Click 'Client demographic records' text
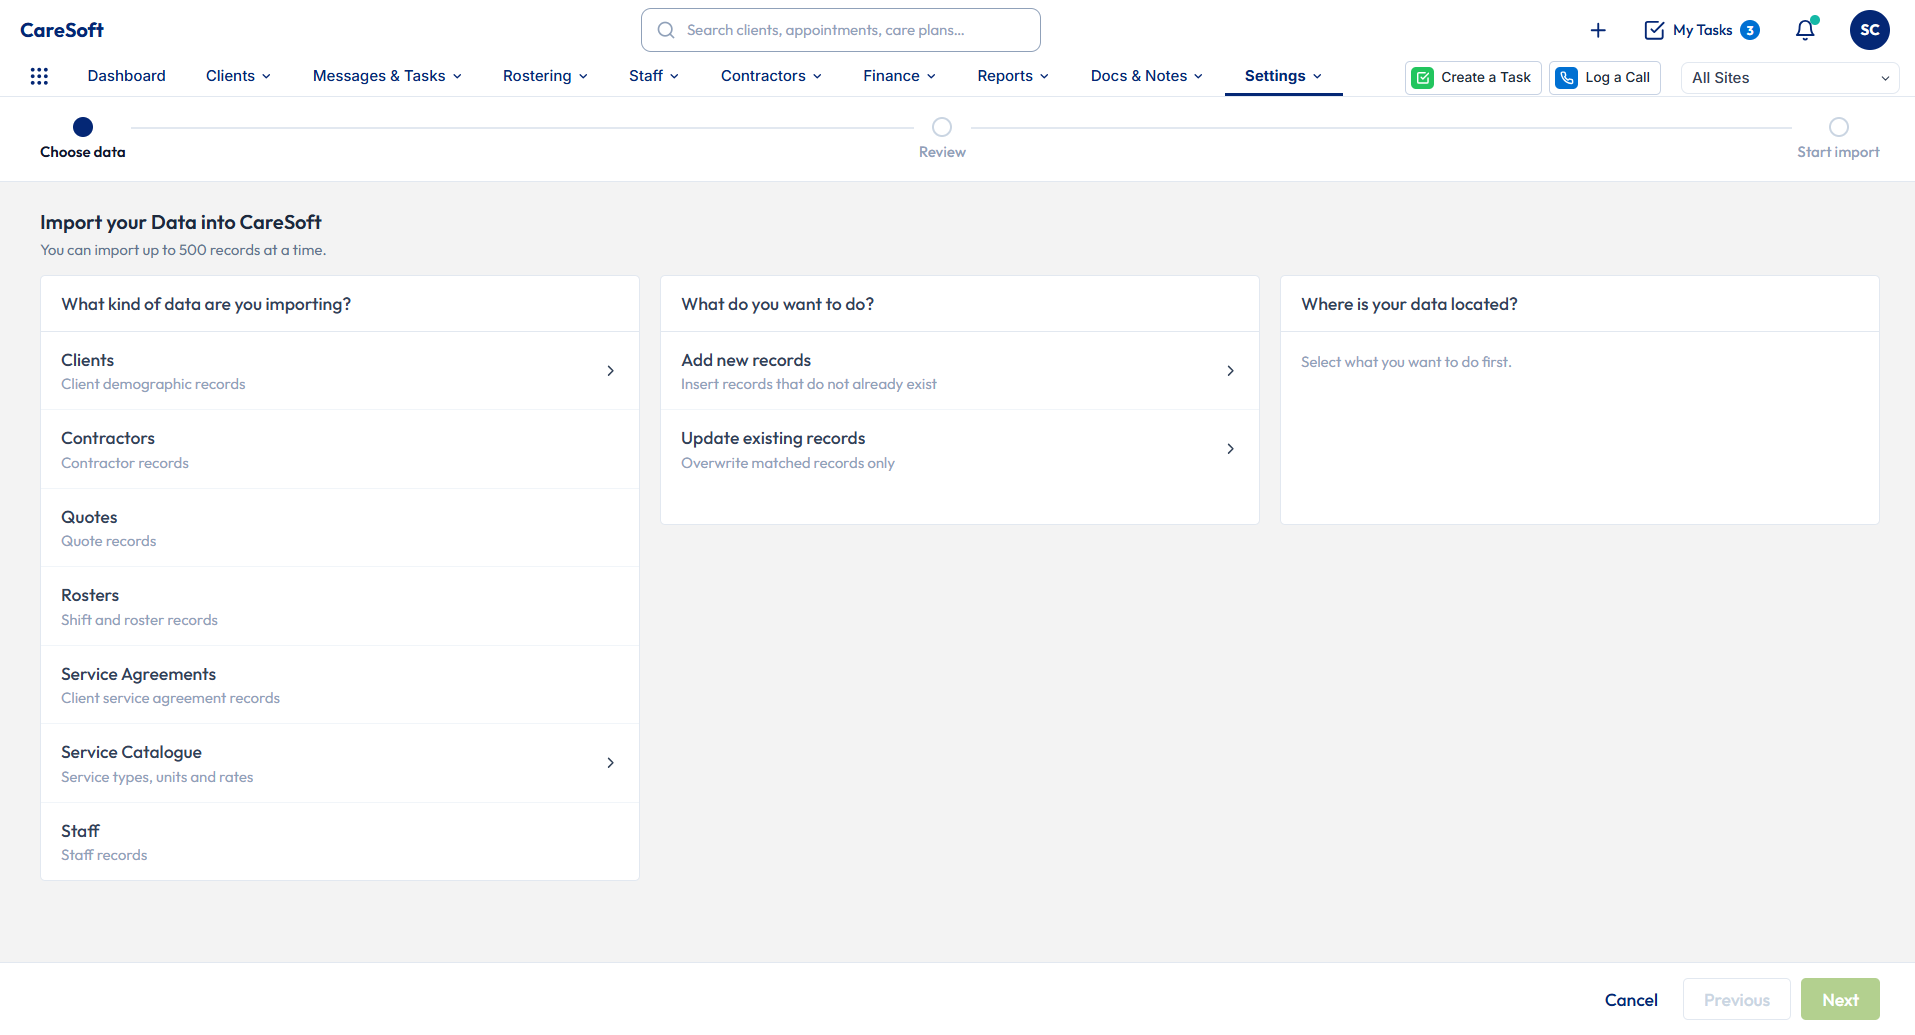The height and width of the screenshot is (1035, 1915). click(153, 384)
